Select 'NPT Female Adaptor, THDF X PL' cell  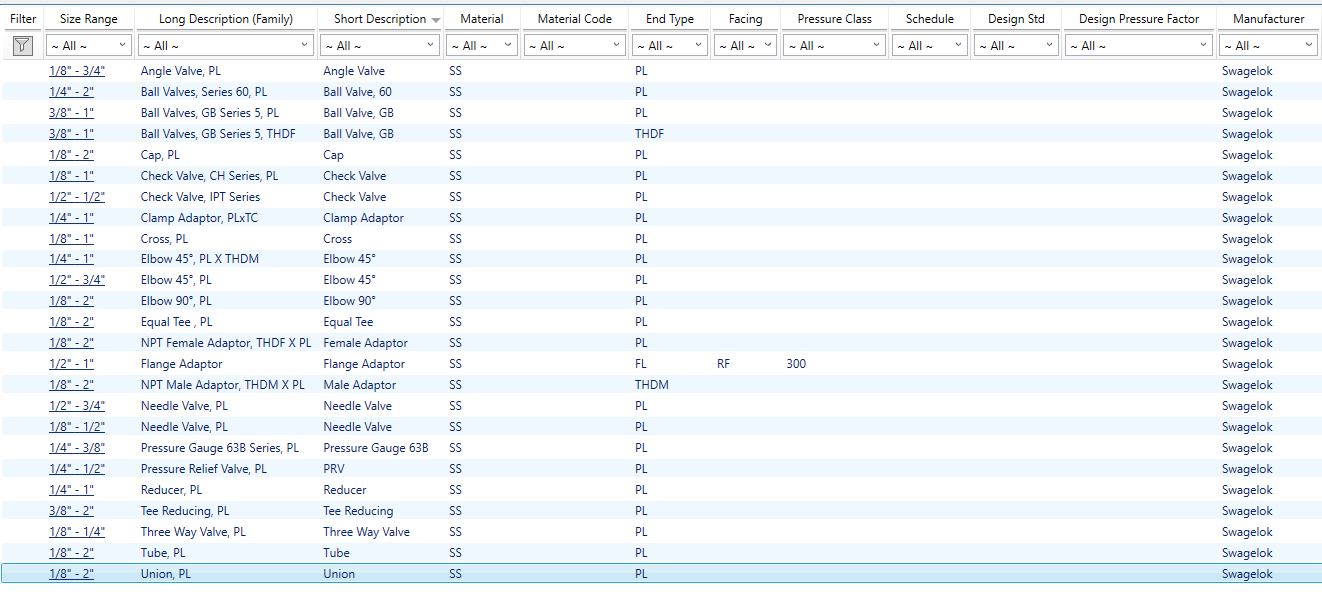[226, 343]
